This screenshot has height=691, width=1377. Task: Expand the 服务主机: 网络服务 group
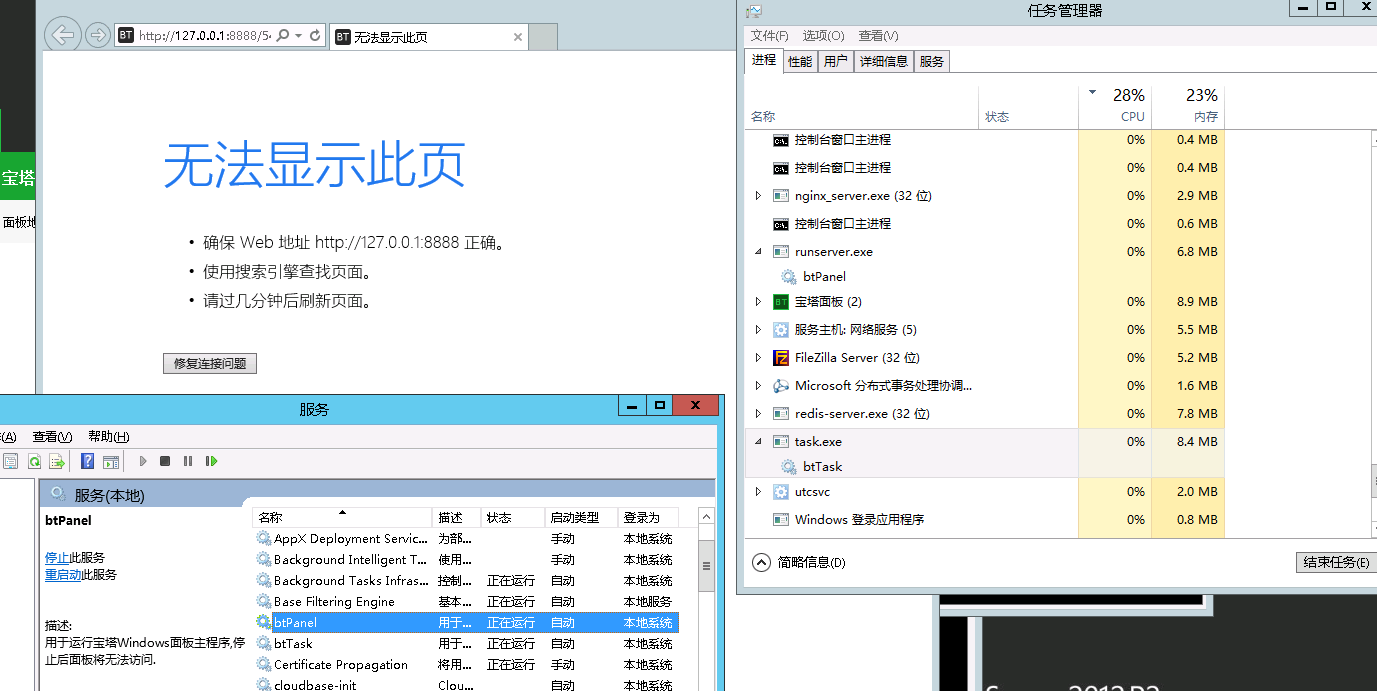(x=758, y=330)
